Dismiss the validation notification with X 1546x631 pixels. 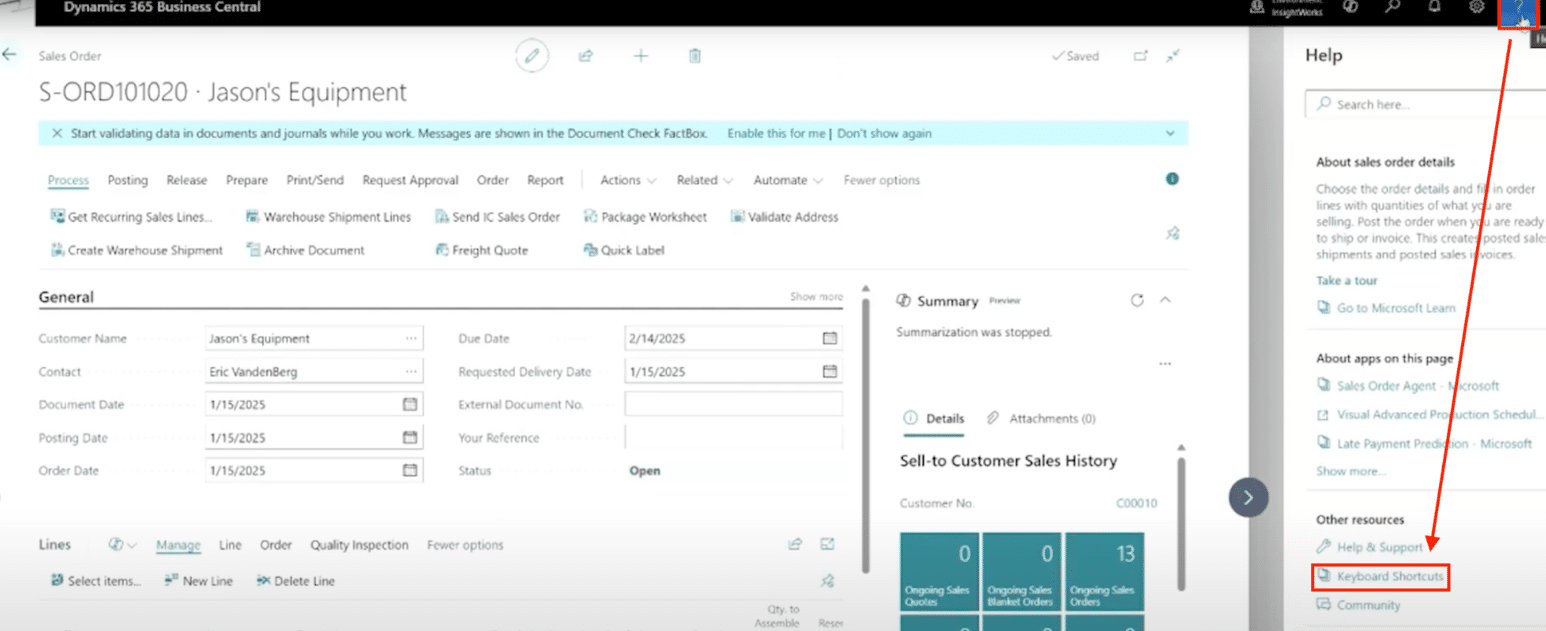click(x=57, y=133)
